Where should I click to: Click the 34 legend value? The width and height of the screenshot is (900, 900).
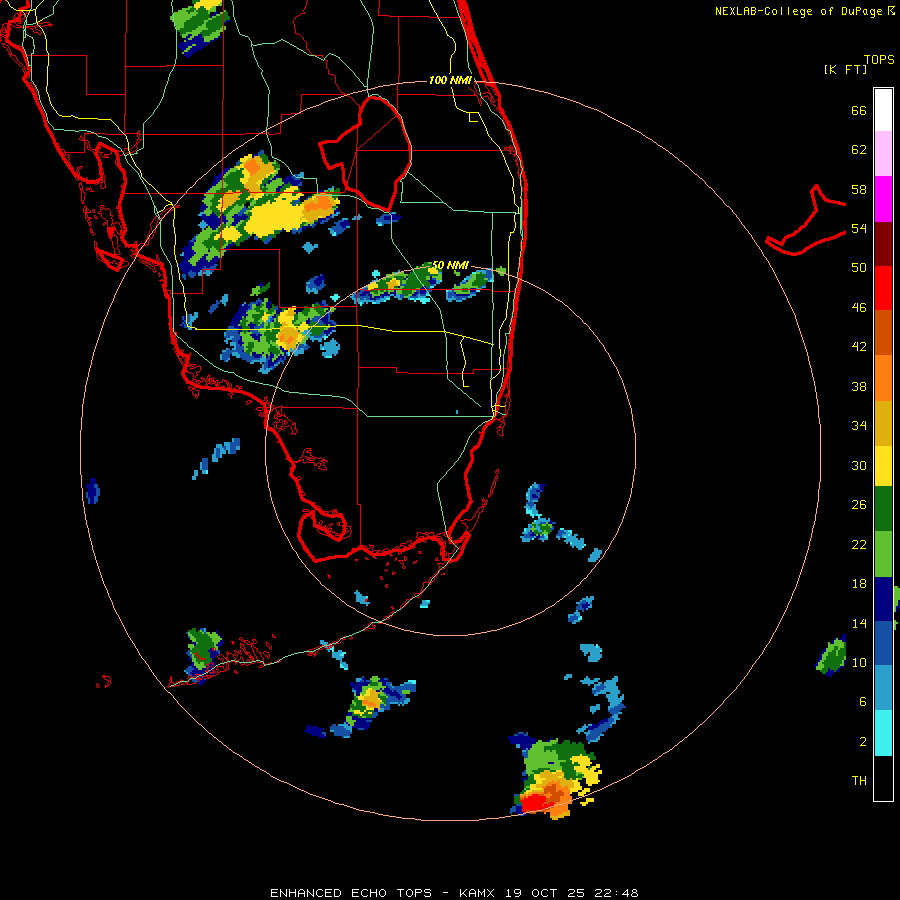pos(859,425)
